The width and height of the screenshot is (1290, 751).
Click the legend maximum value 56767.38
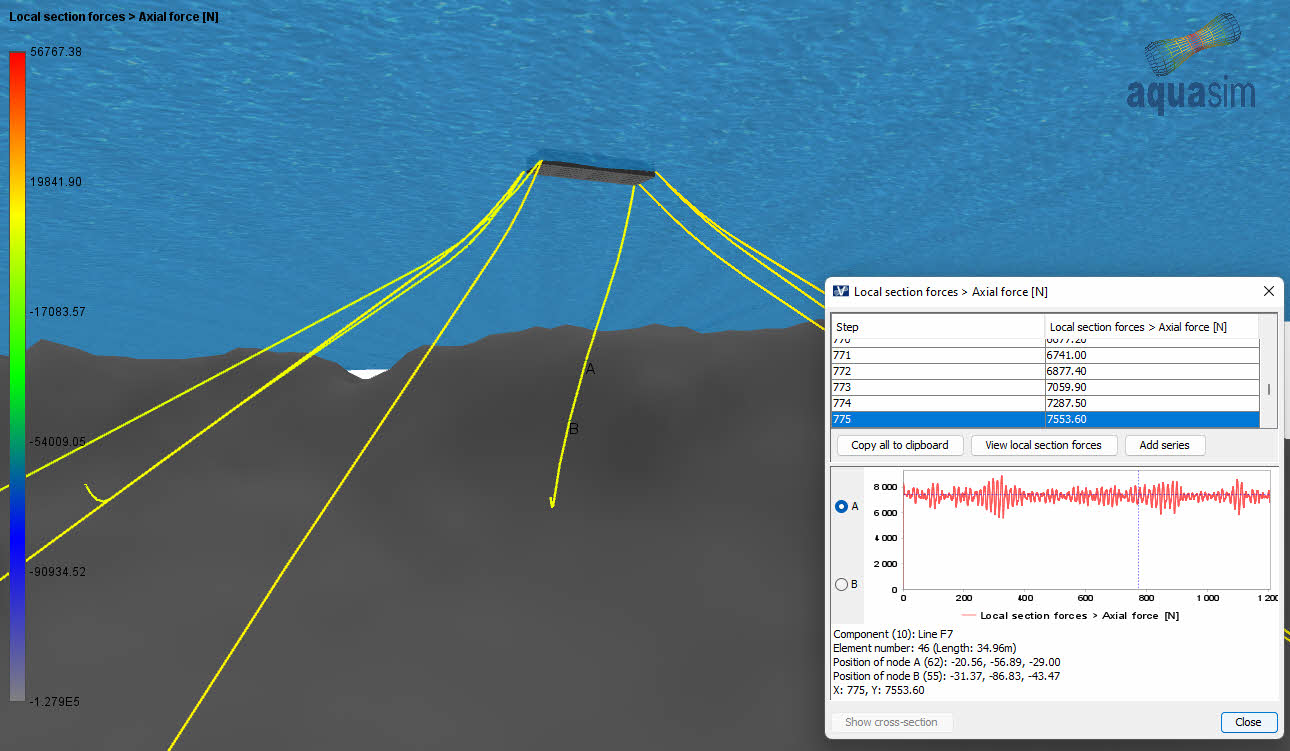[x=56, y=52]
